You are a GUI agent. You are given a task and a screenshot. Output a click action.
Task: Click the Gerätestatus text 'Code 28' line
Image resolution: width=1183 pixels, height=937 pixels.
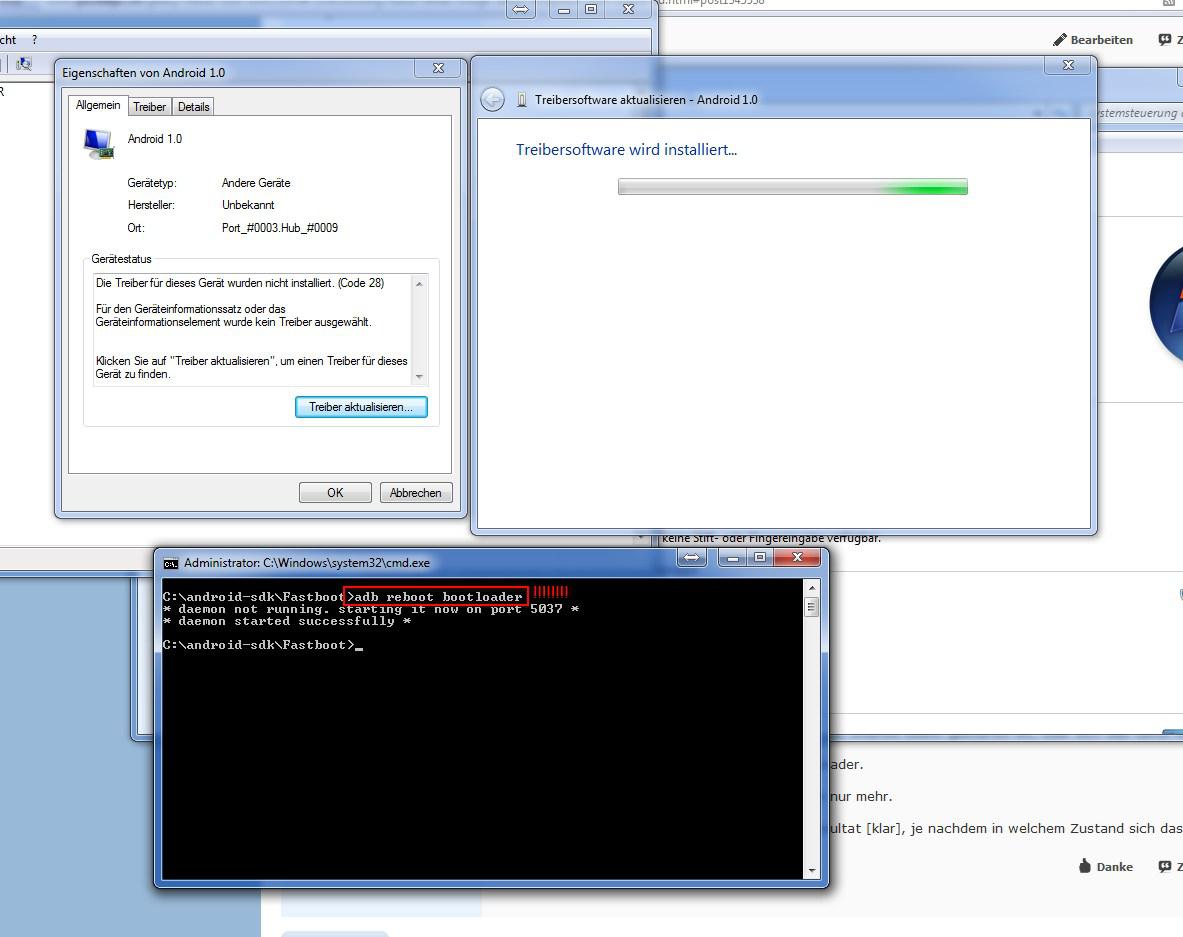pos(240,283)
